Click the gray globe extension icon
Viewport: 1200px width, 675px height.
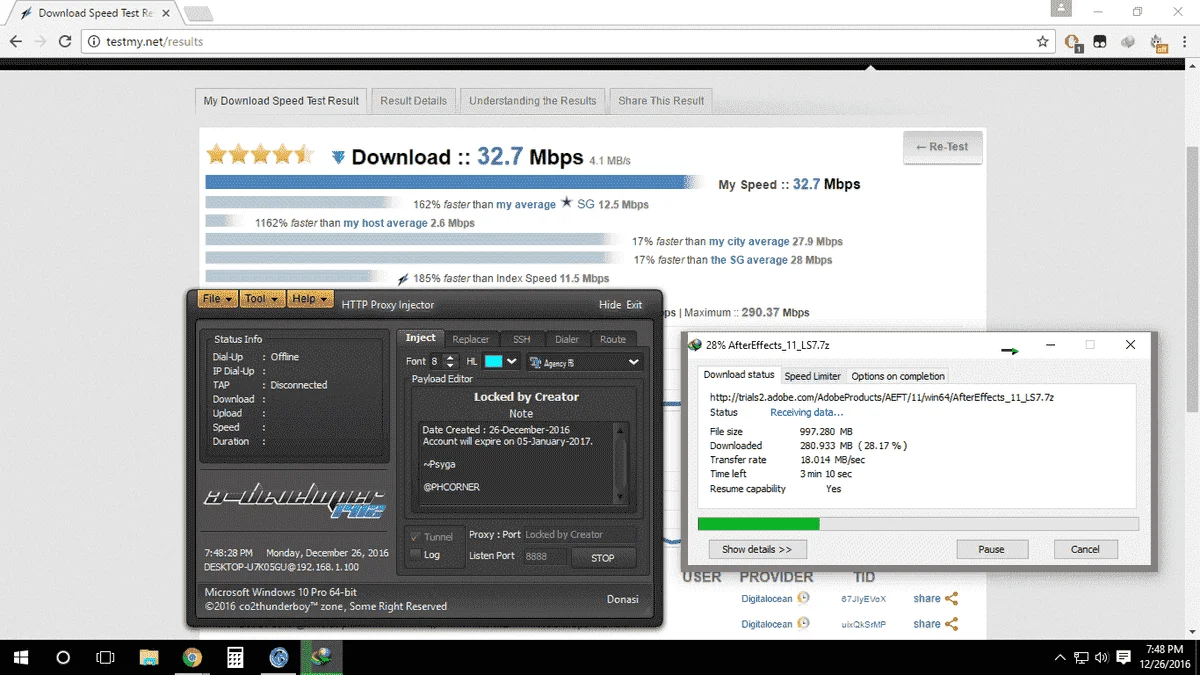(x=1128, y=42)
